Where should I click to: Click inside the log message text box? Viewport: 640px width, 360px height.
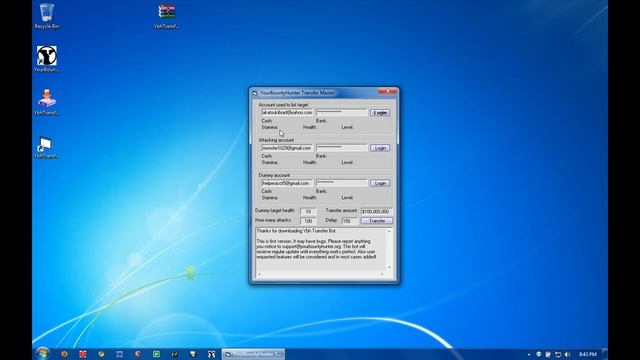pyautogui.click(x=321, y=249)
